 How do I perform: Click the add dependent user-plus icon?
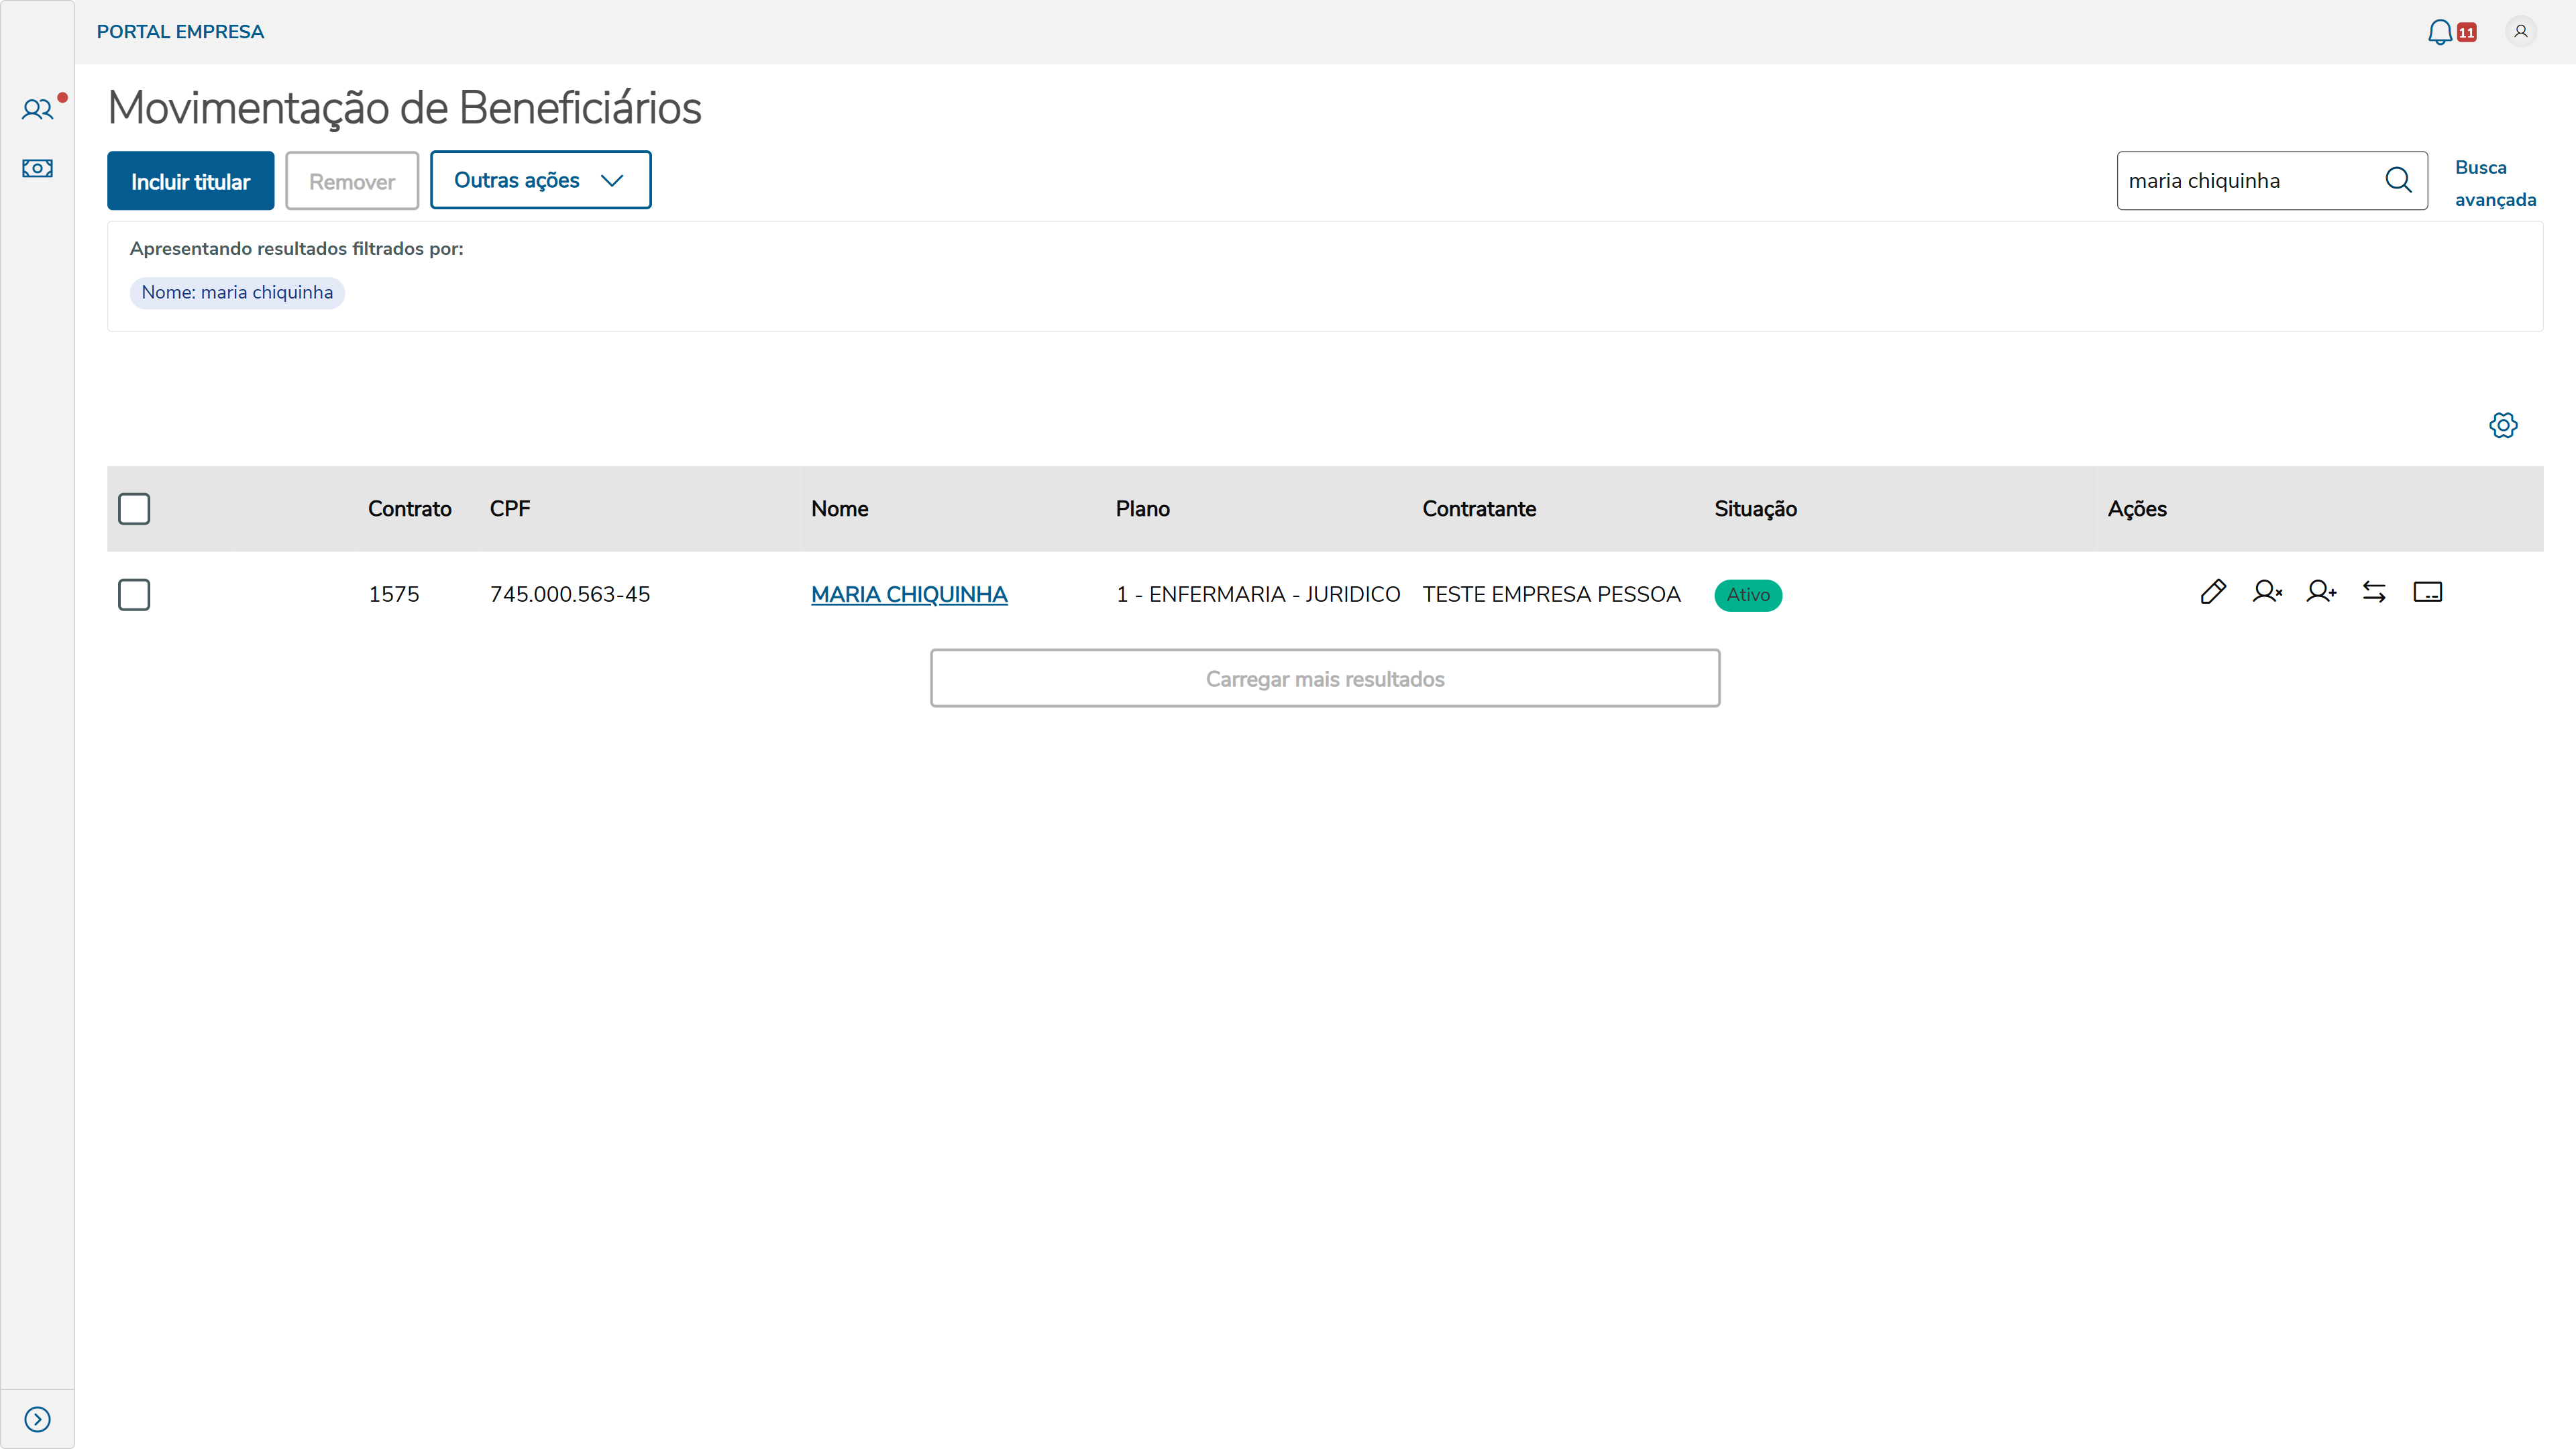click(x=2321, y=592)
